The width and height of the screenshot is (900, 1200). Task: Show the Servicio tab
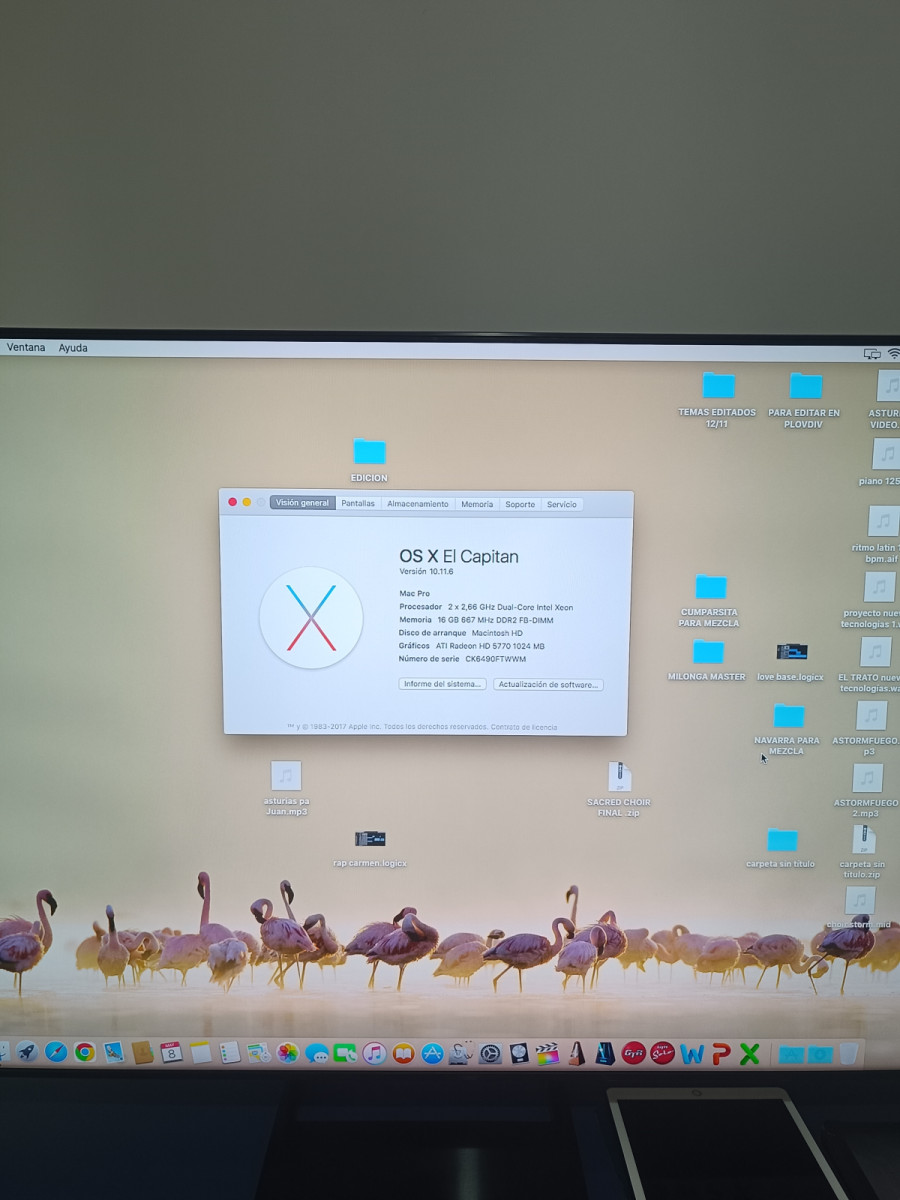tap(562, 504)
